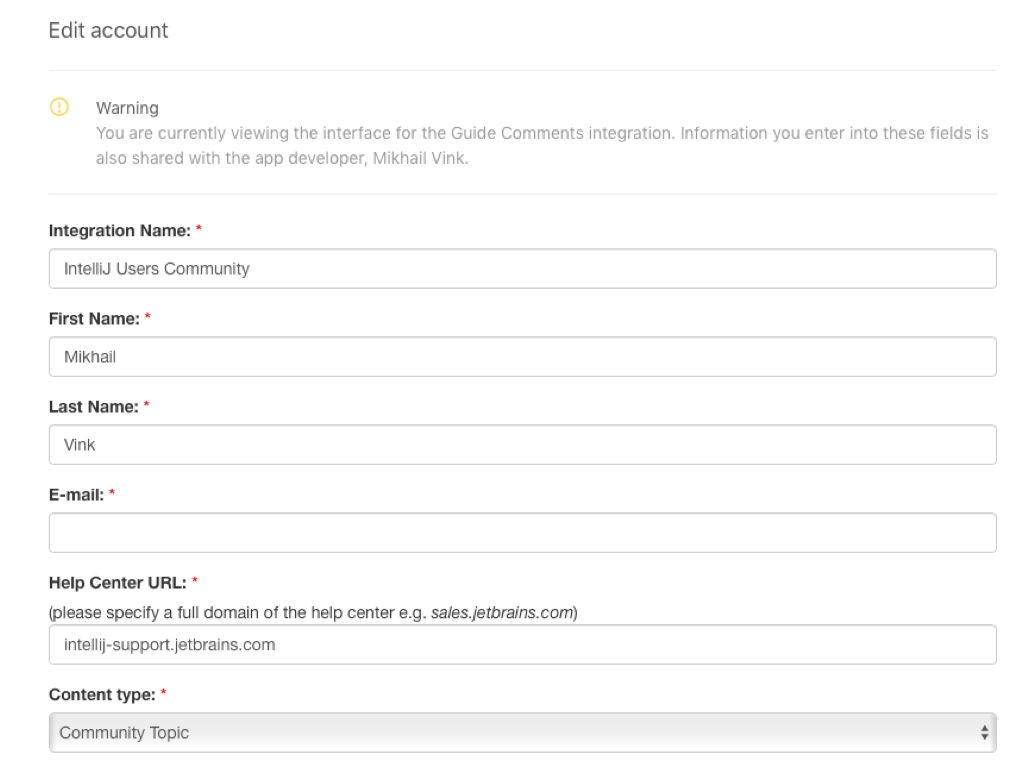Click the Warning title text
The image size is (1024, 768).
tap(127, 108)
